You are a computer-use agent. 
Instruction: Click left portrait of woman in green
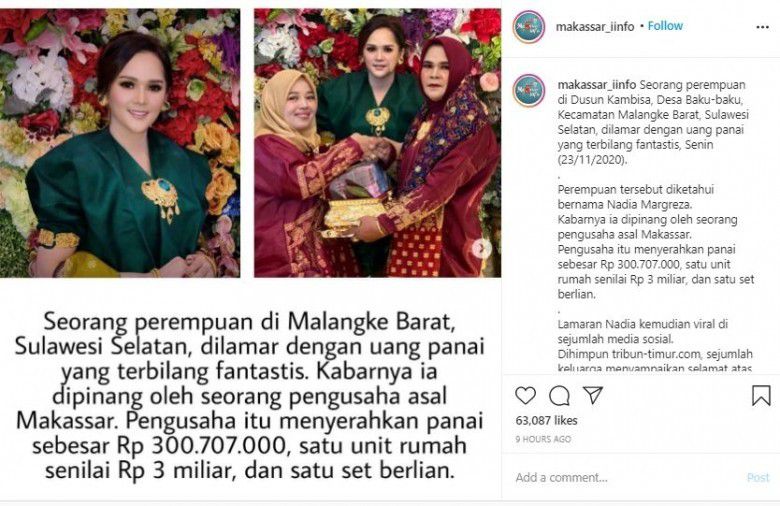(120, 143)
